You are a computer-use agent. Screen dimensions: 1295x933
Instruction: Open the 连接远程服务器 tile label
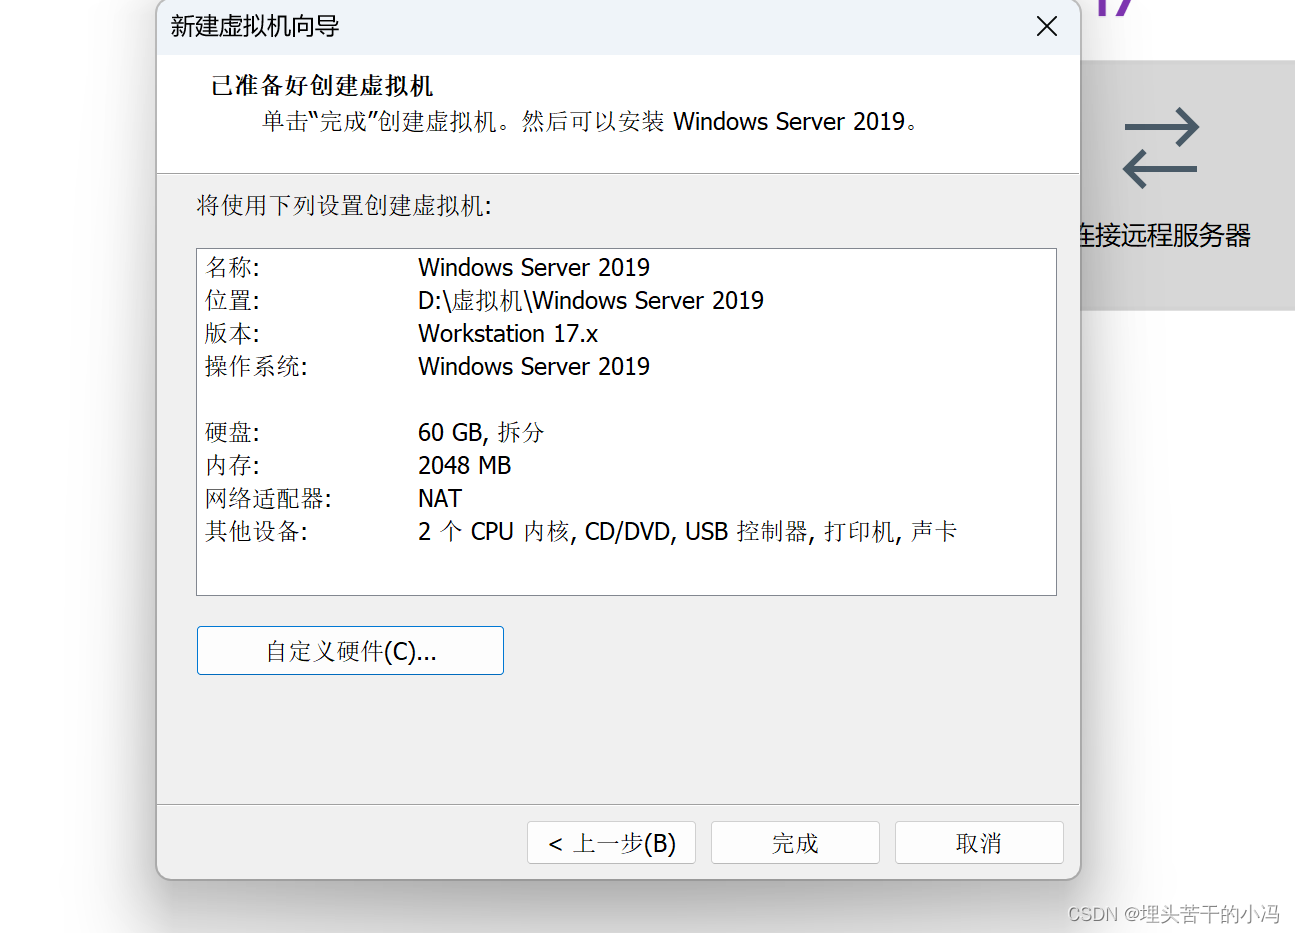click(1165, 236)
